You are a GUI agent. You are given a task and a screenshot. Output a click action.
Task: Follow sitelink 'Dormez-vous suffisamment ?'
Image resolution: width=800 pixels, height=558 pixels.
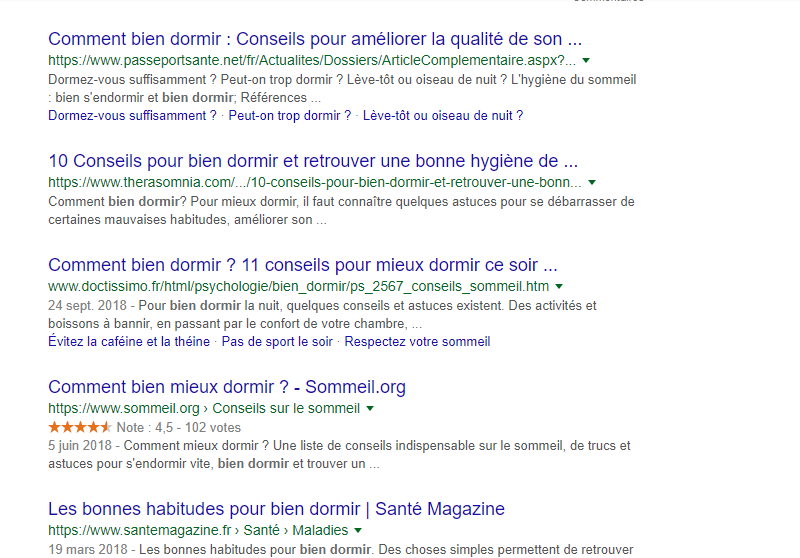coord(132,116)
